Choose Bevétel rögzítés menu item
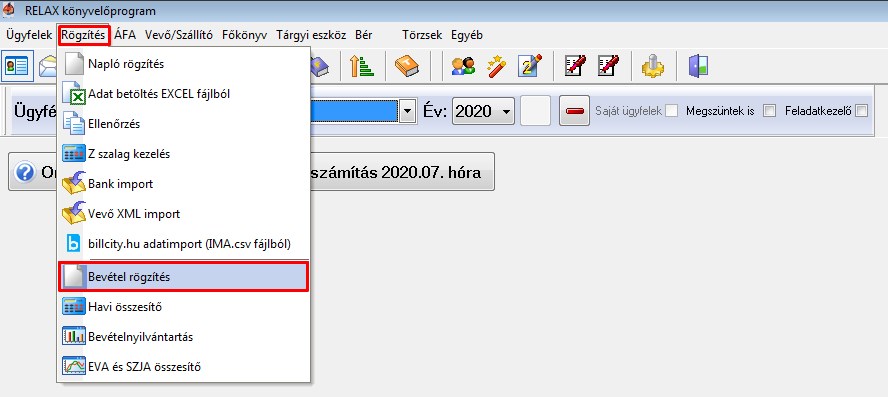The image size is (888, 397). [183, 278]
